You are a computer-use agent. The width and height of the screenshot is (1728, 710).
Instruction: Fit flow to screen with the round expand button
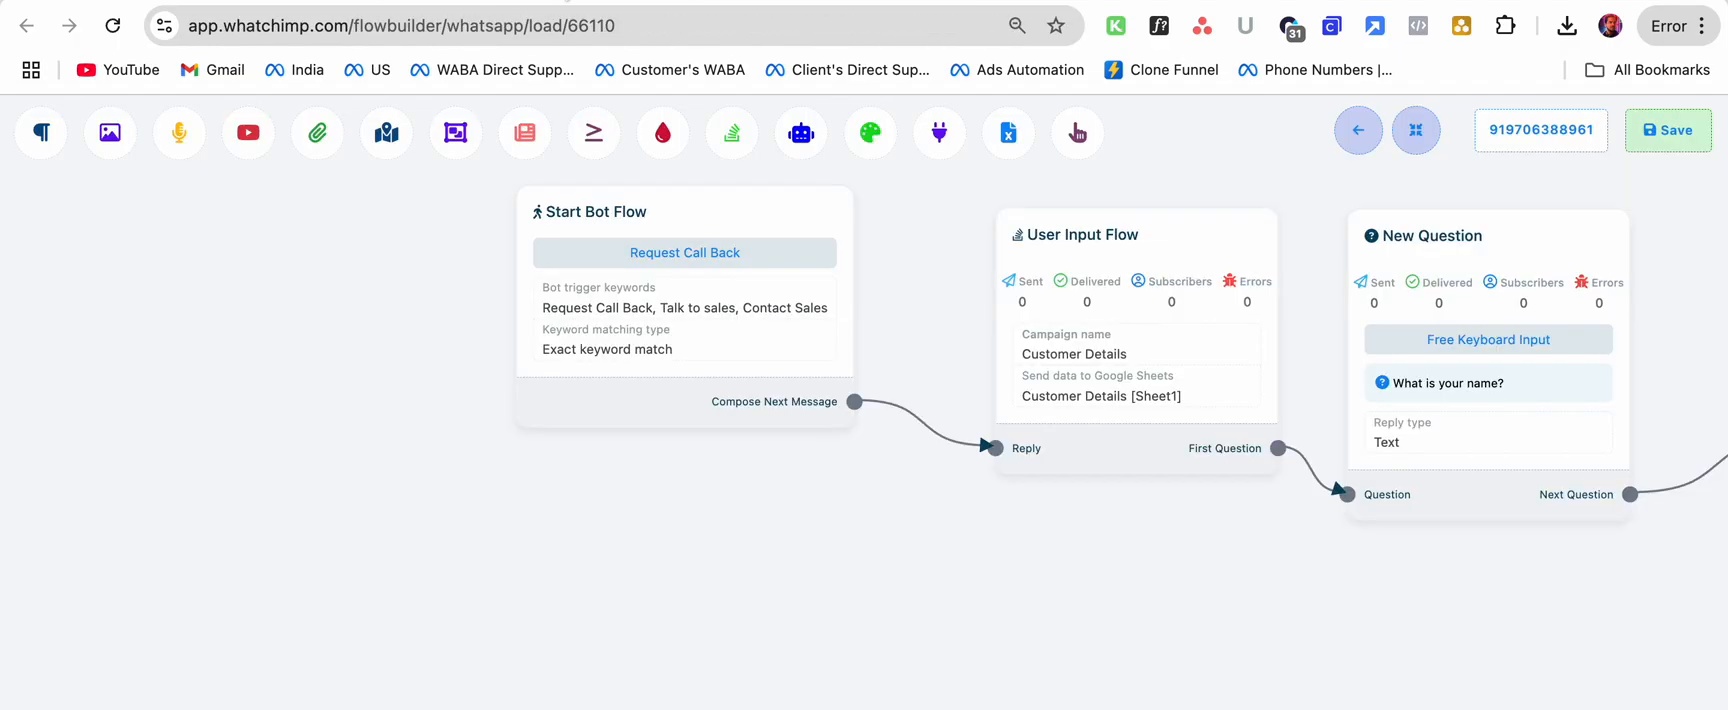[x=1416, y=130]
